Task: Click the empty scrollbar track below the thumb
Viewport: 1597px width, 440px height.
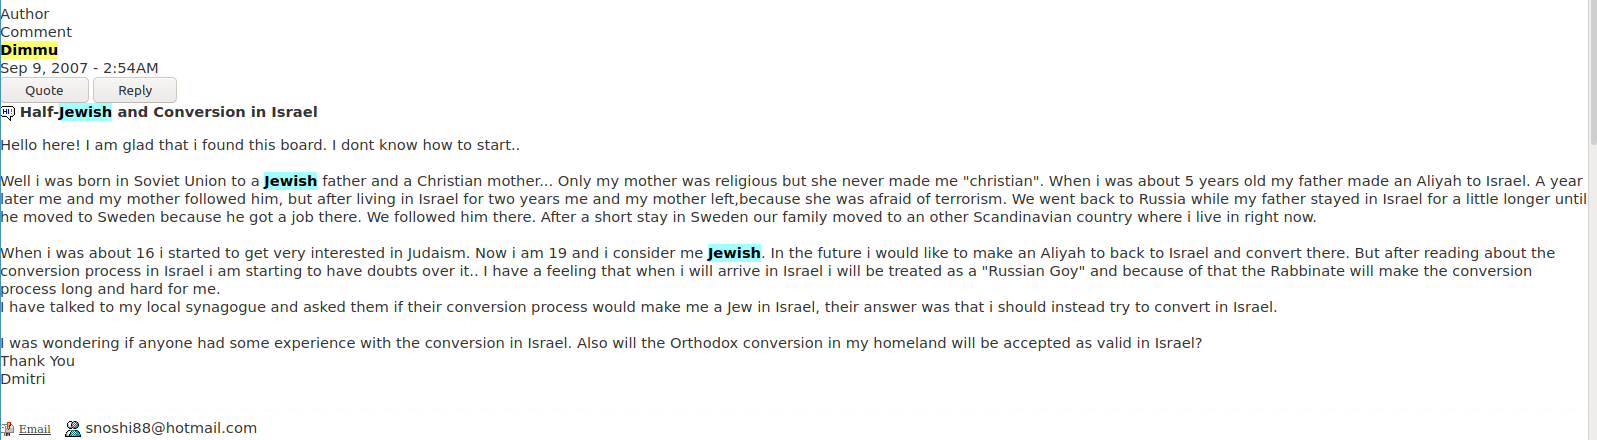Action: (1591, 300)
